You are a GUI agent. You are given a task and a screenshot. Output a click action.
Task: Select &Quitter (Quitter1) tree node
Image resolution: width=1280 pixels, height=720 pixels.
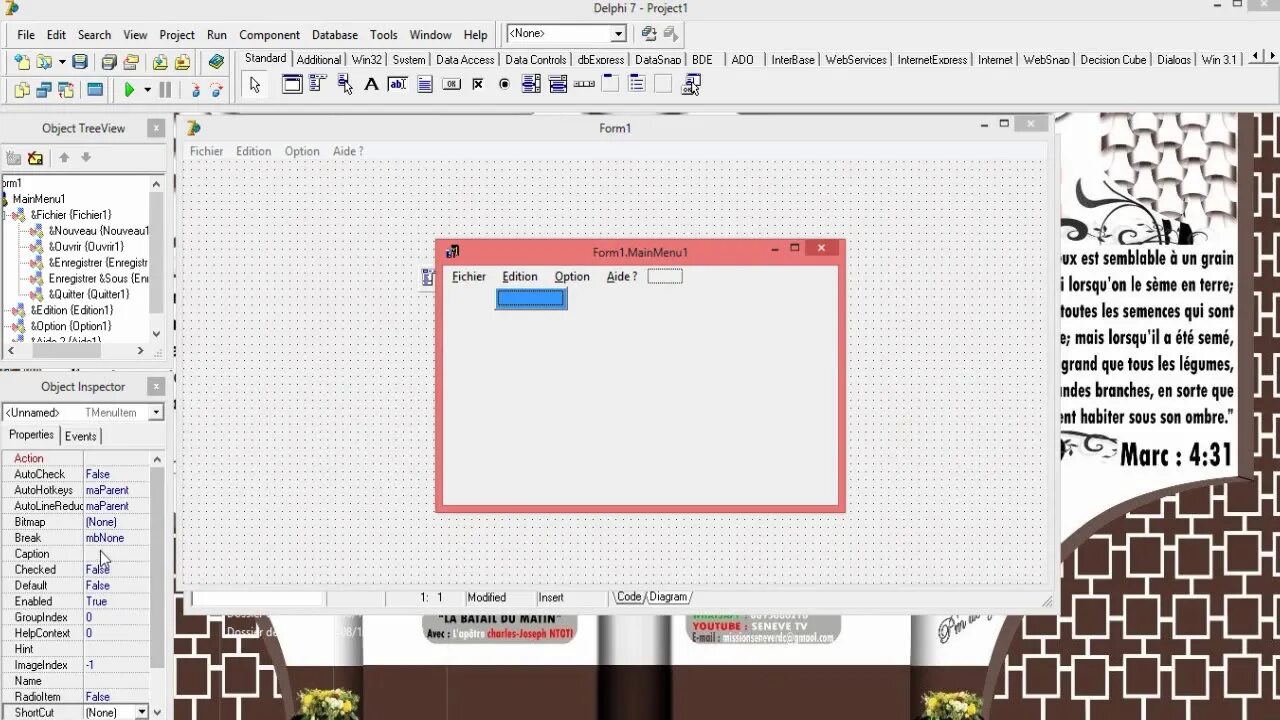click(x=89, y=295)
